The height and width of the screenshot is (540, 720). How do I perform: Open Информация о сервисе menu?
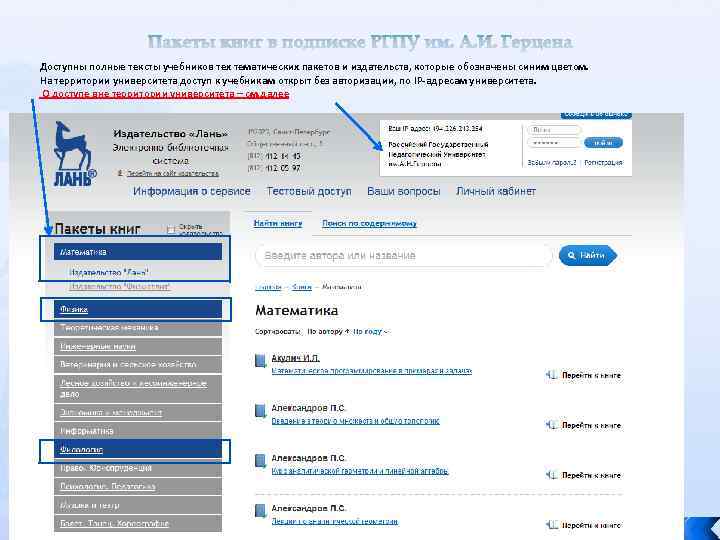point(191,191)
